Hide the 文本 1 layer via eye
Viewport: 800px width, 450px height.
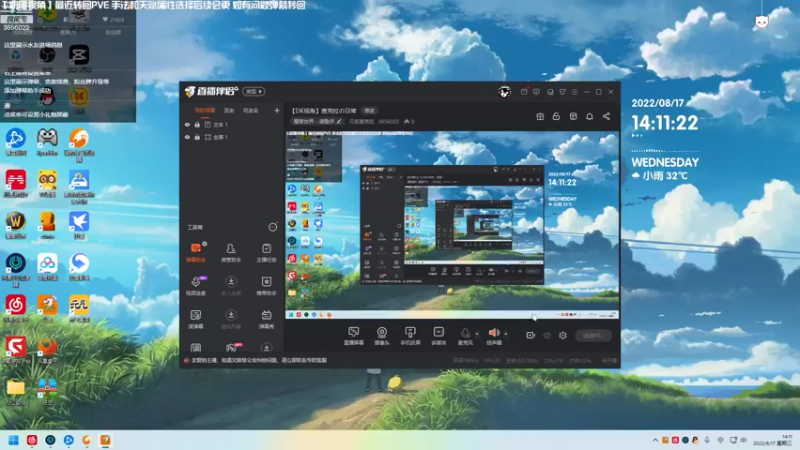pos(187,124)
